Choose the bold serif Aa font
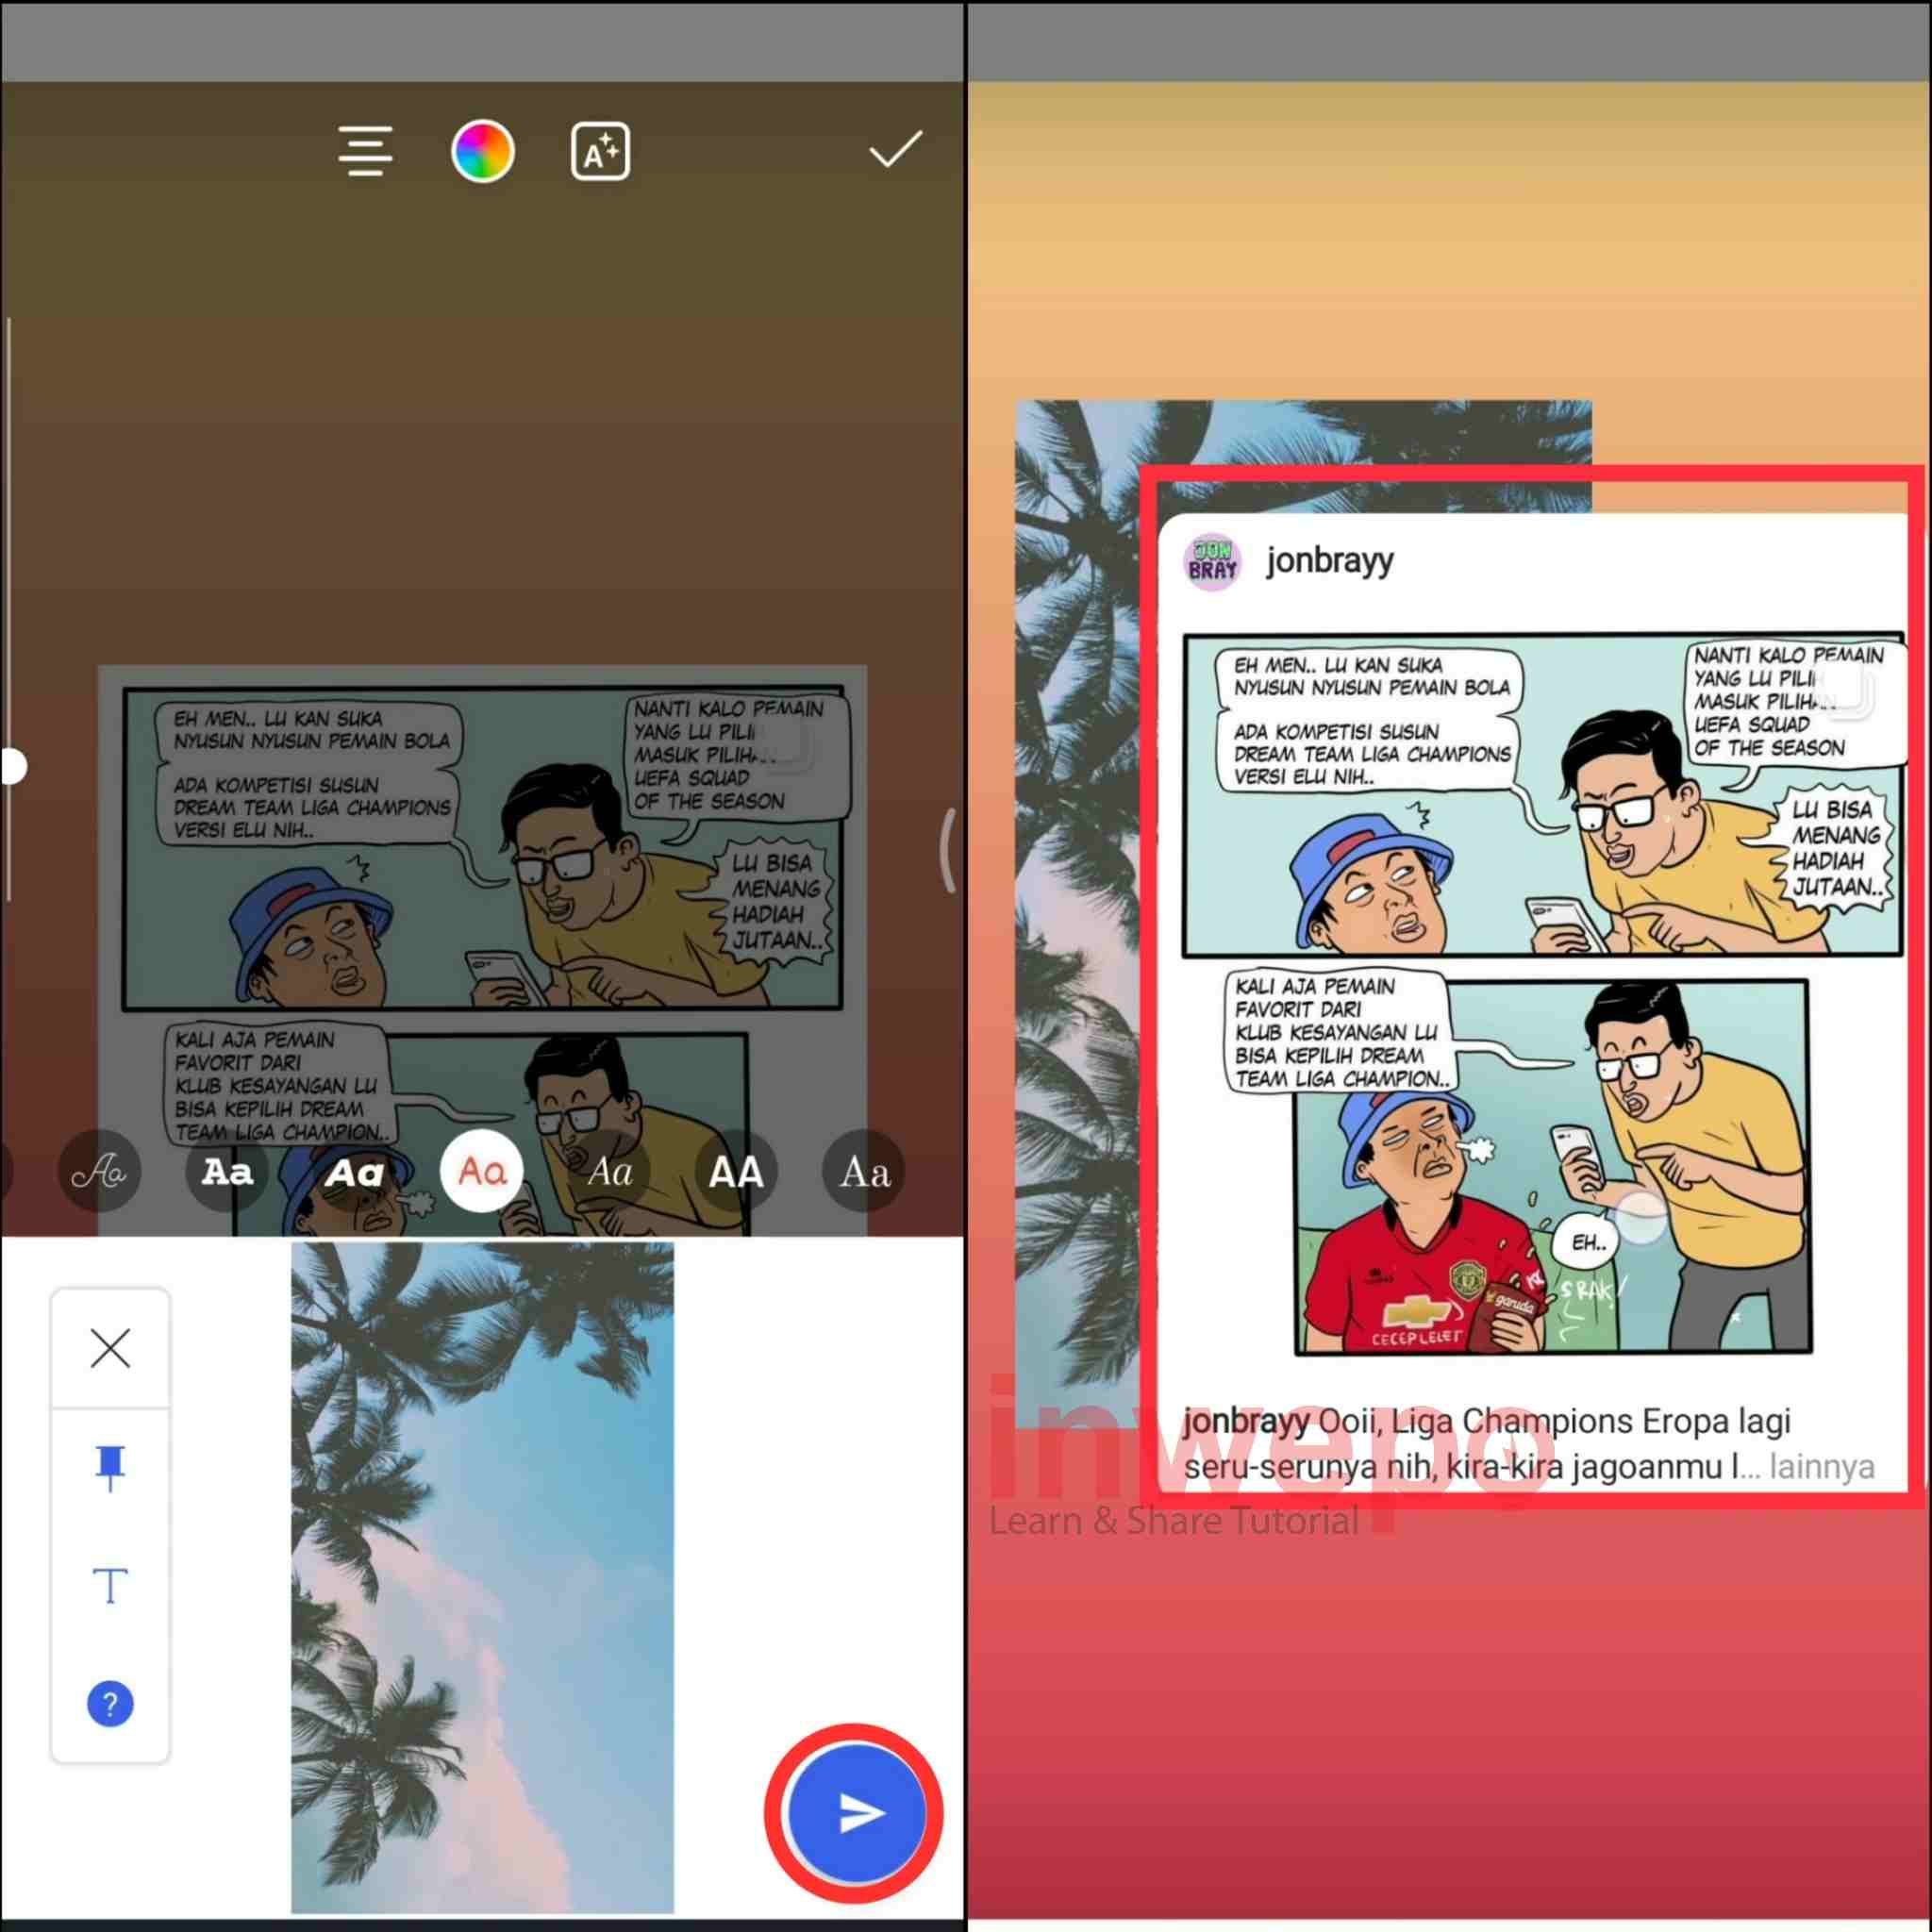 (227, 1171)
